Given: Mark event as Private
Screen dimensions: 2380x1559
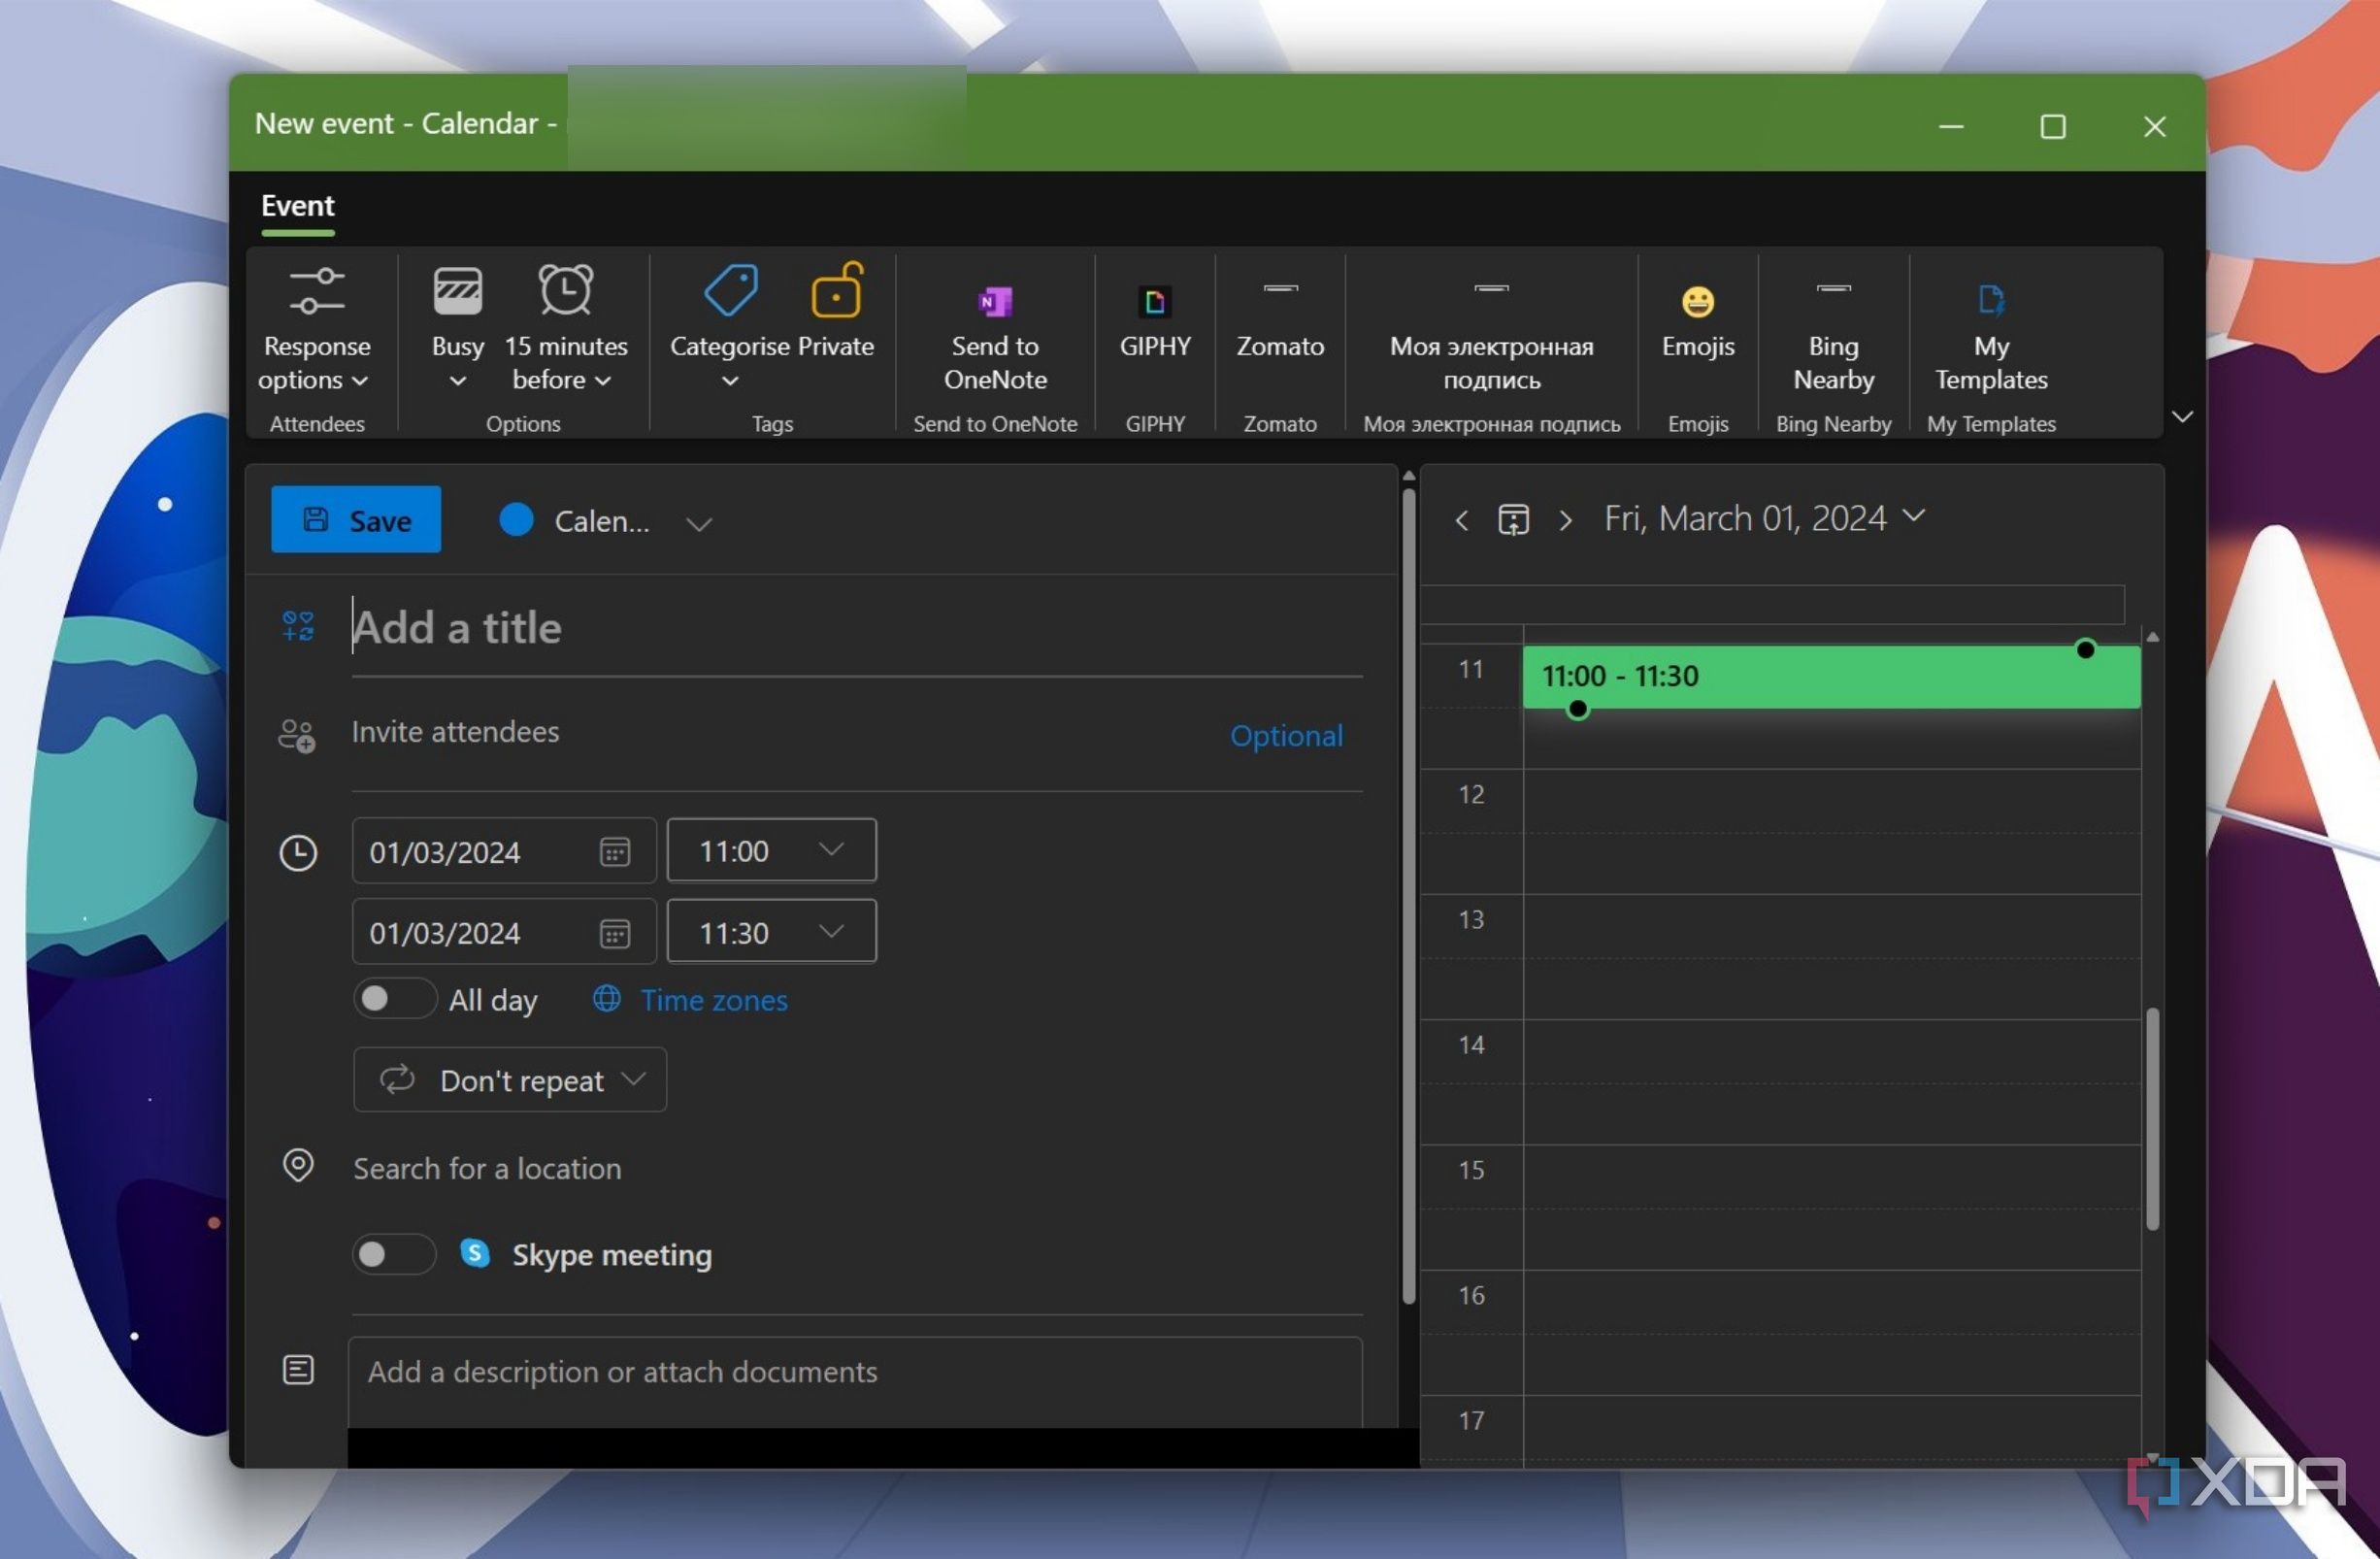Looking at the screenshot, I should (836, 312).
